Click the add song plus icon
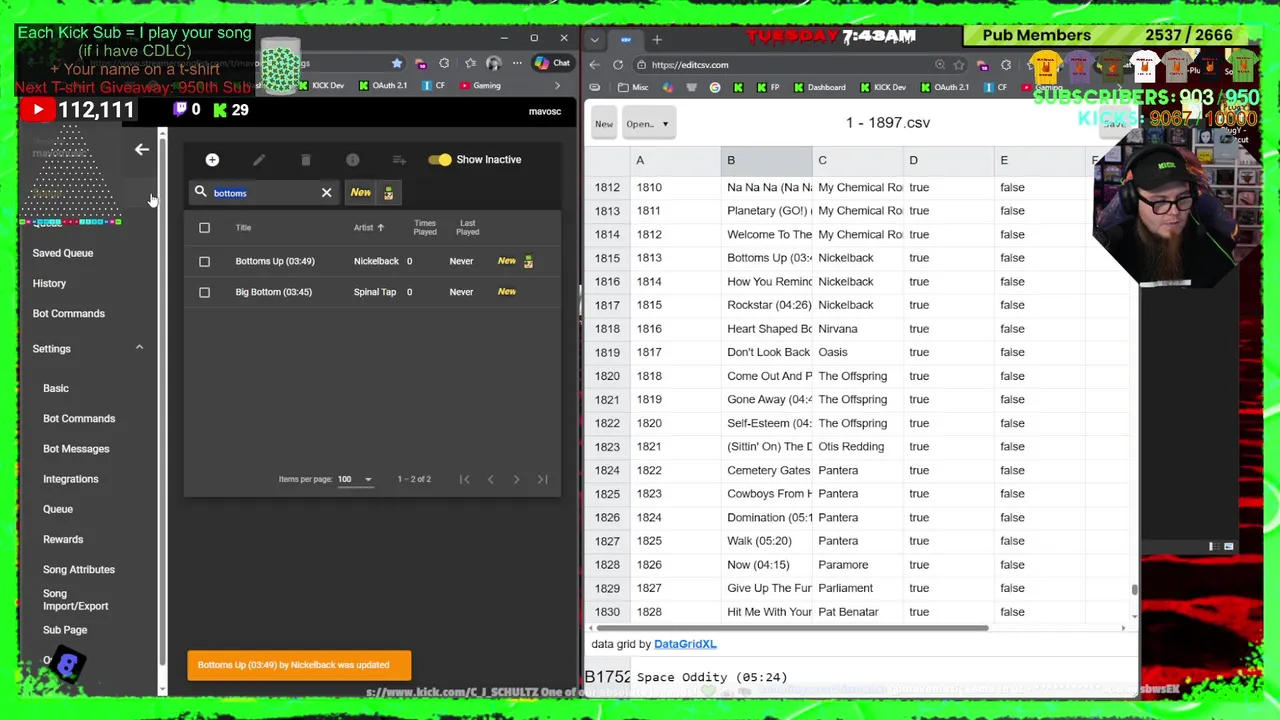This screenshot has width=1280, height=720. click(x=212, y=160)
